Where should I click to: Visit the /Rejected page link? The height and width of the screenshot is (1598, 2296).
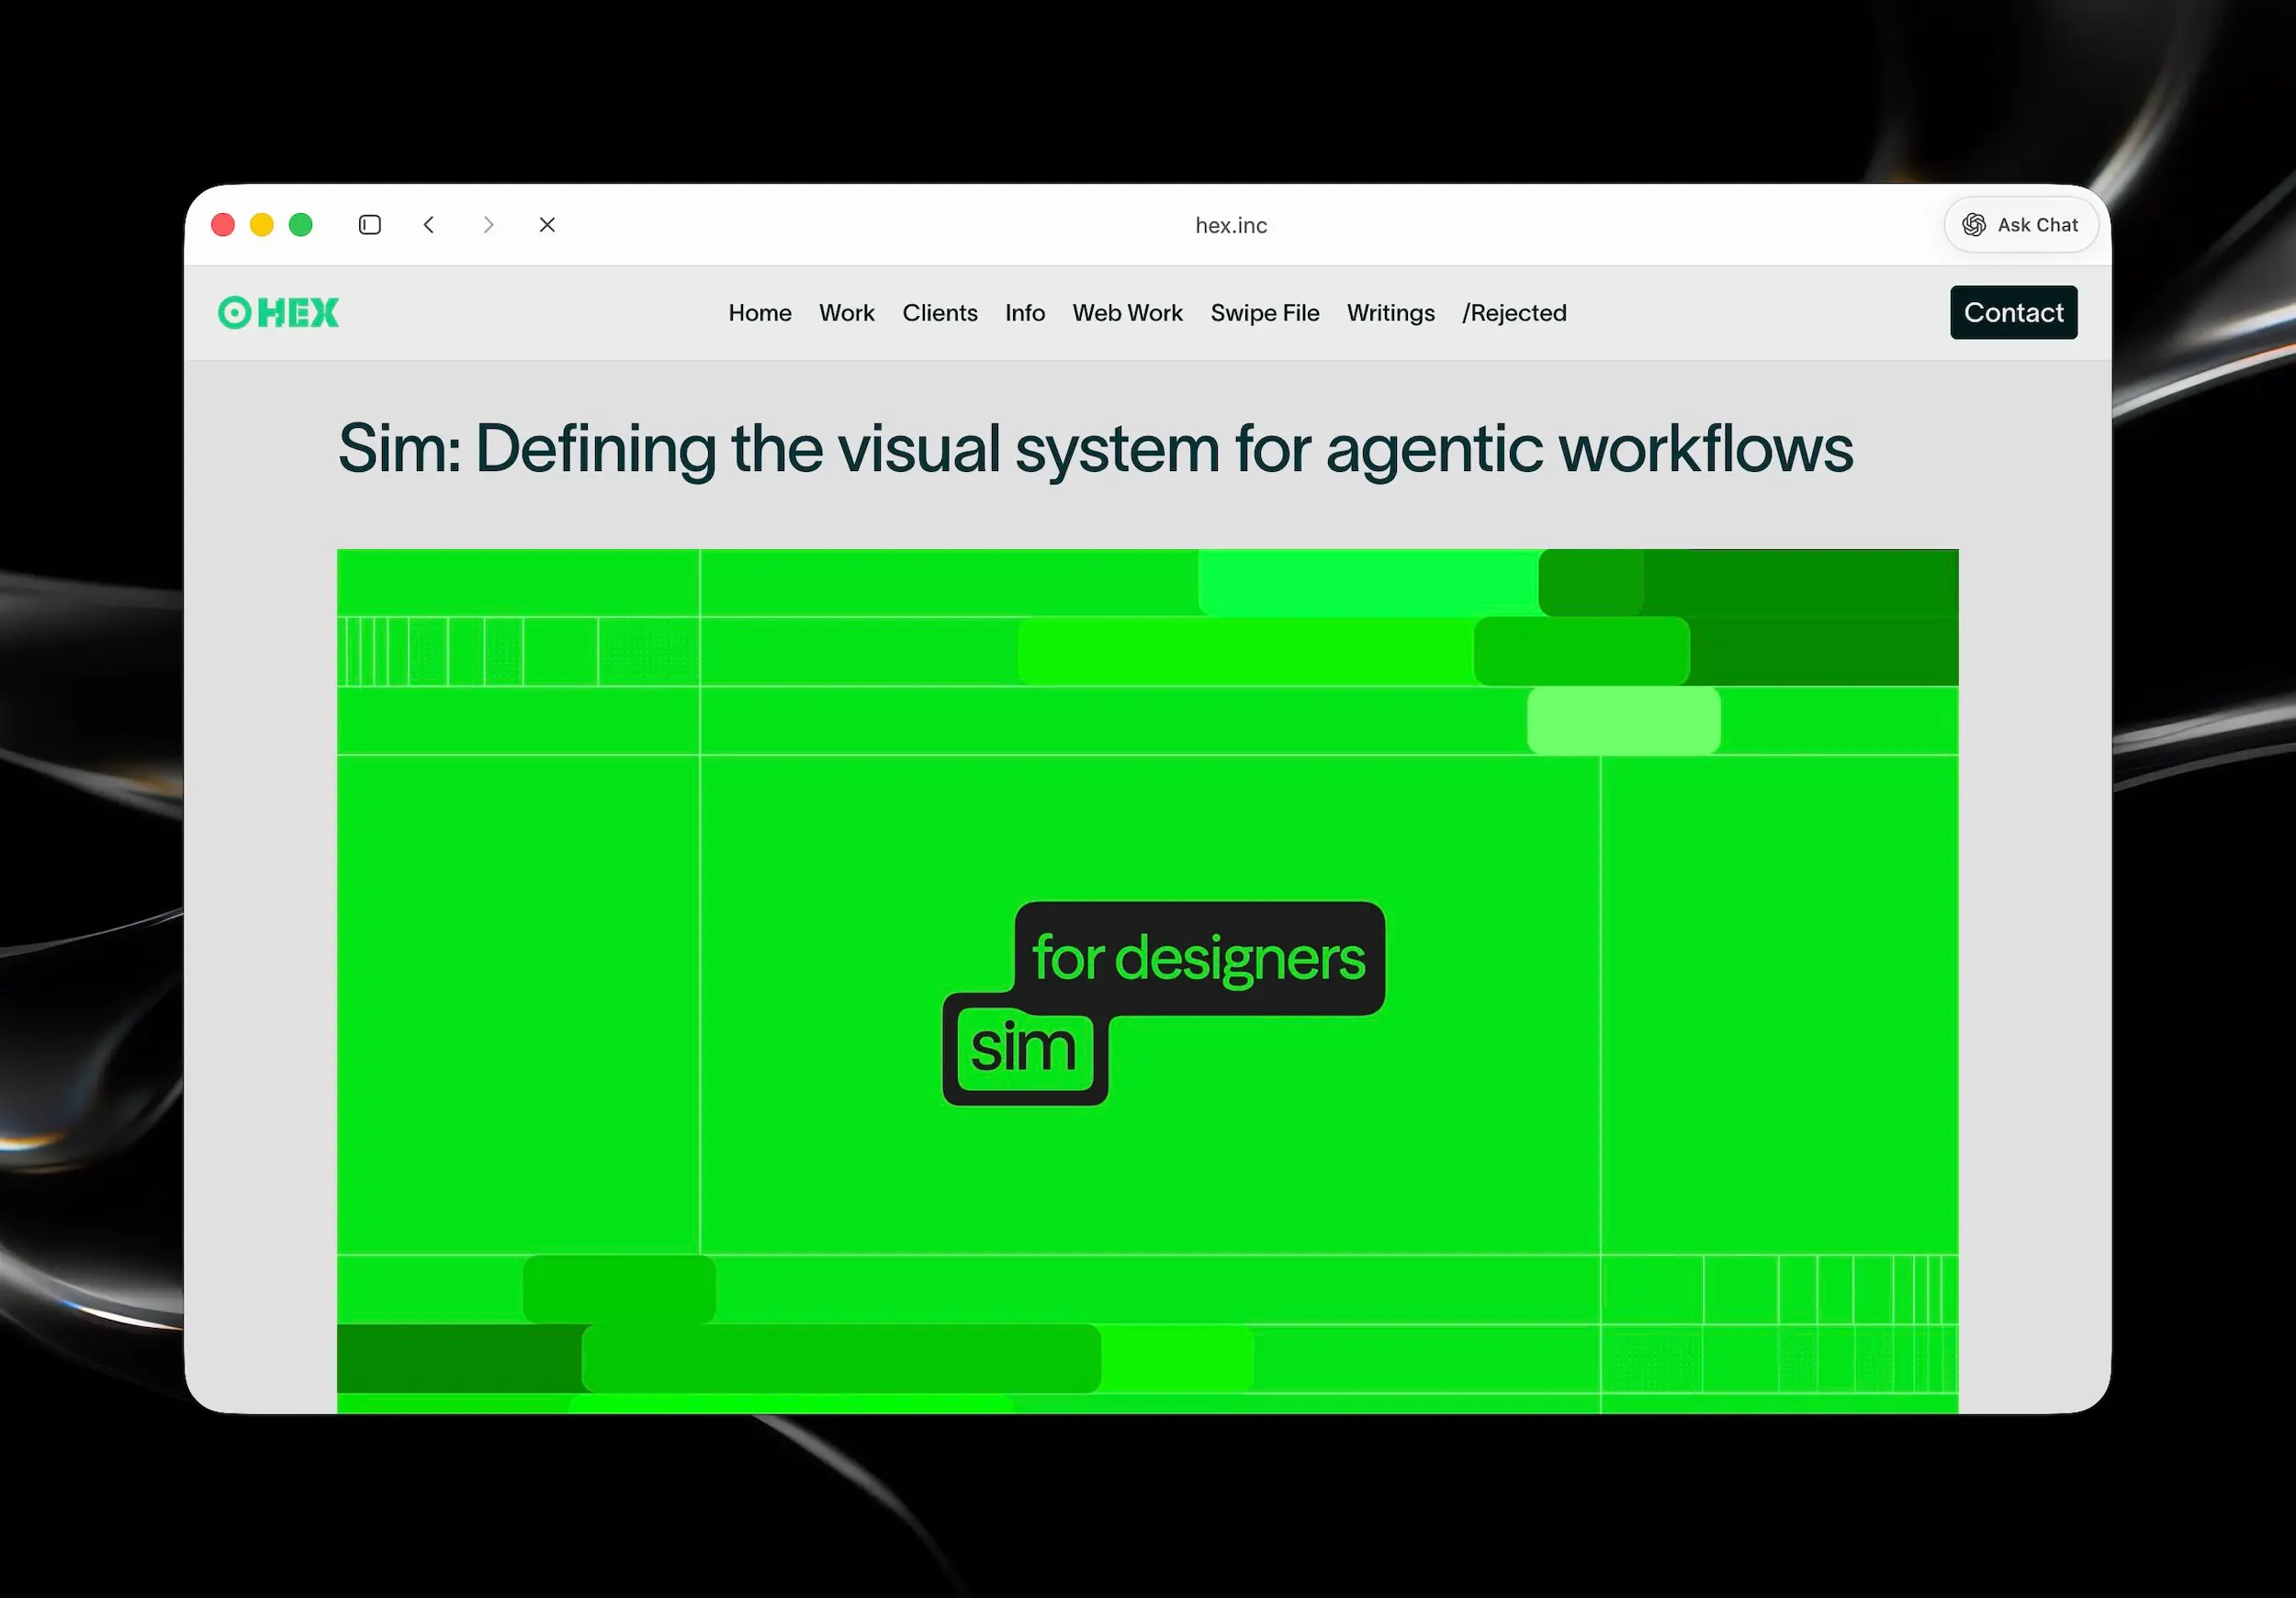tap(1514, 313)
